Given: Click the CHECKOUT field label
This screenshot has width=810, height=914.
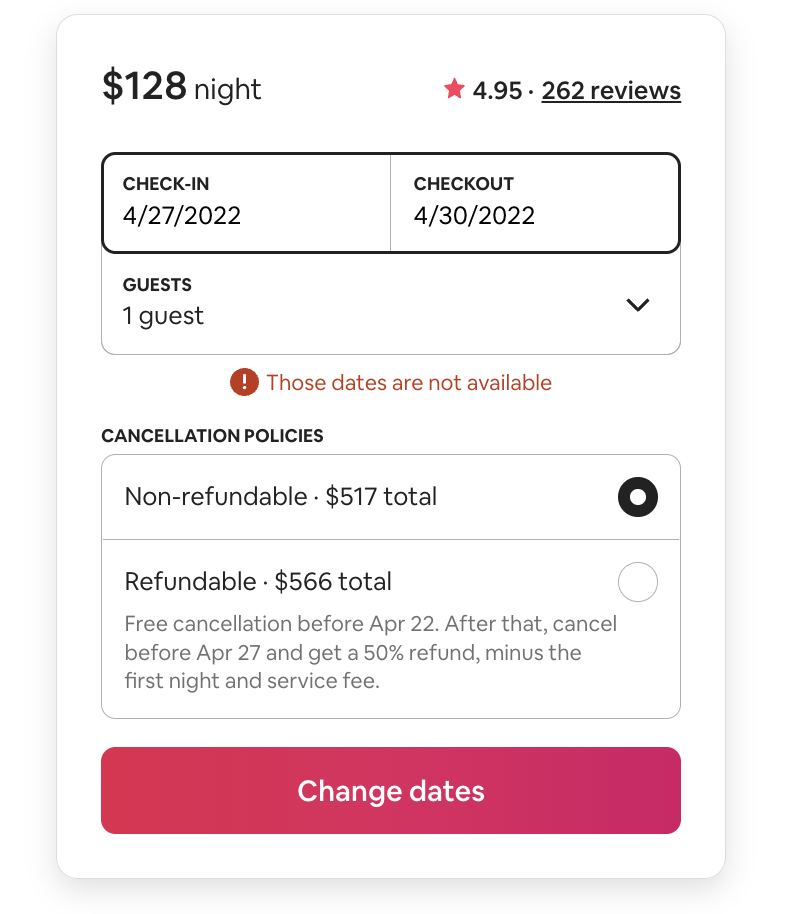Looking at the screenshot, I should 464,184.
